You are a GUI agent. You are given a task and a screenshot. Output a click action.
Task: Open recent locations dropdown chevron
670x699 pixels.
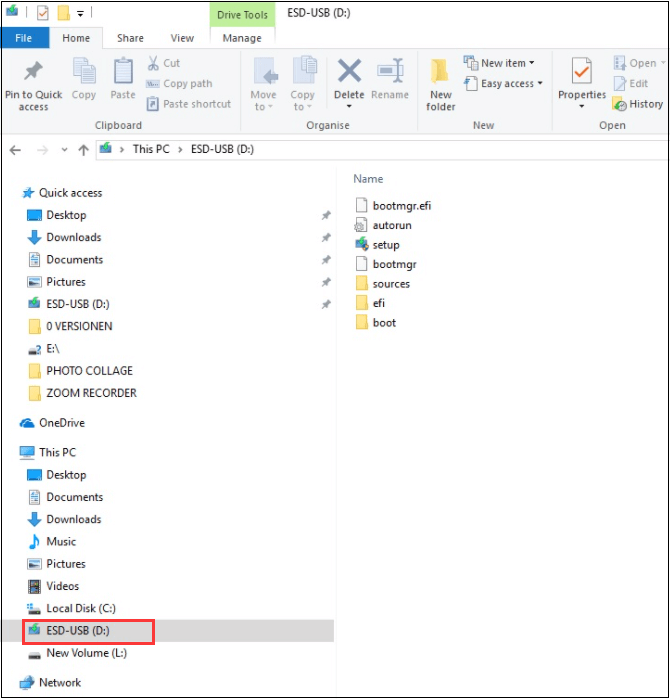pyautogui.click(x=65, y=150)
